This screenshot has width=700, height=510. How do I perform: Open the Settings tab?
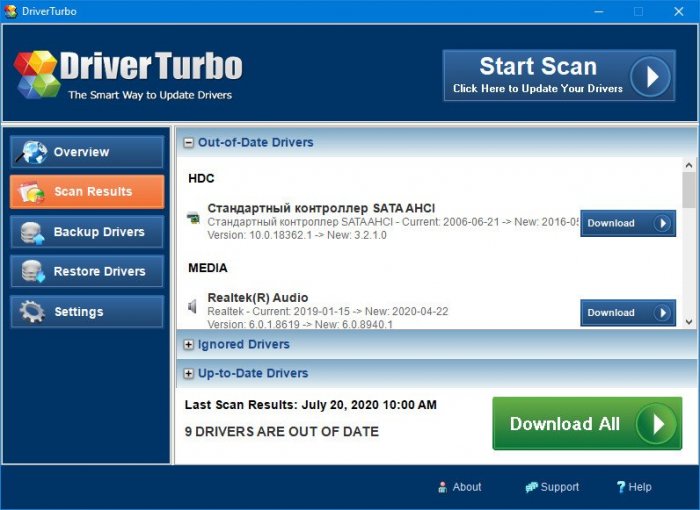pyautogui.click(x=87, y=311)
